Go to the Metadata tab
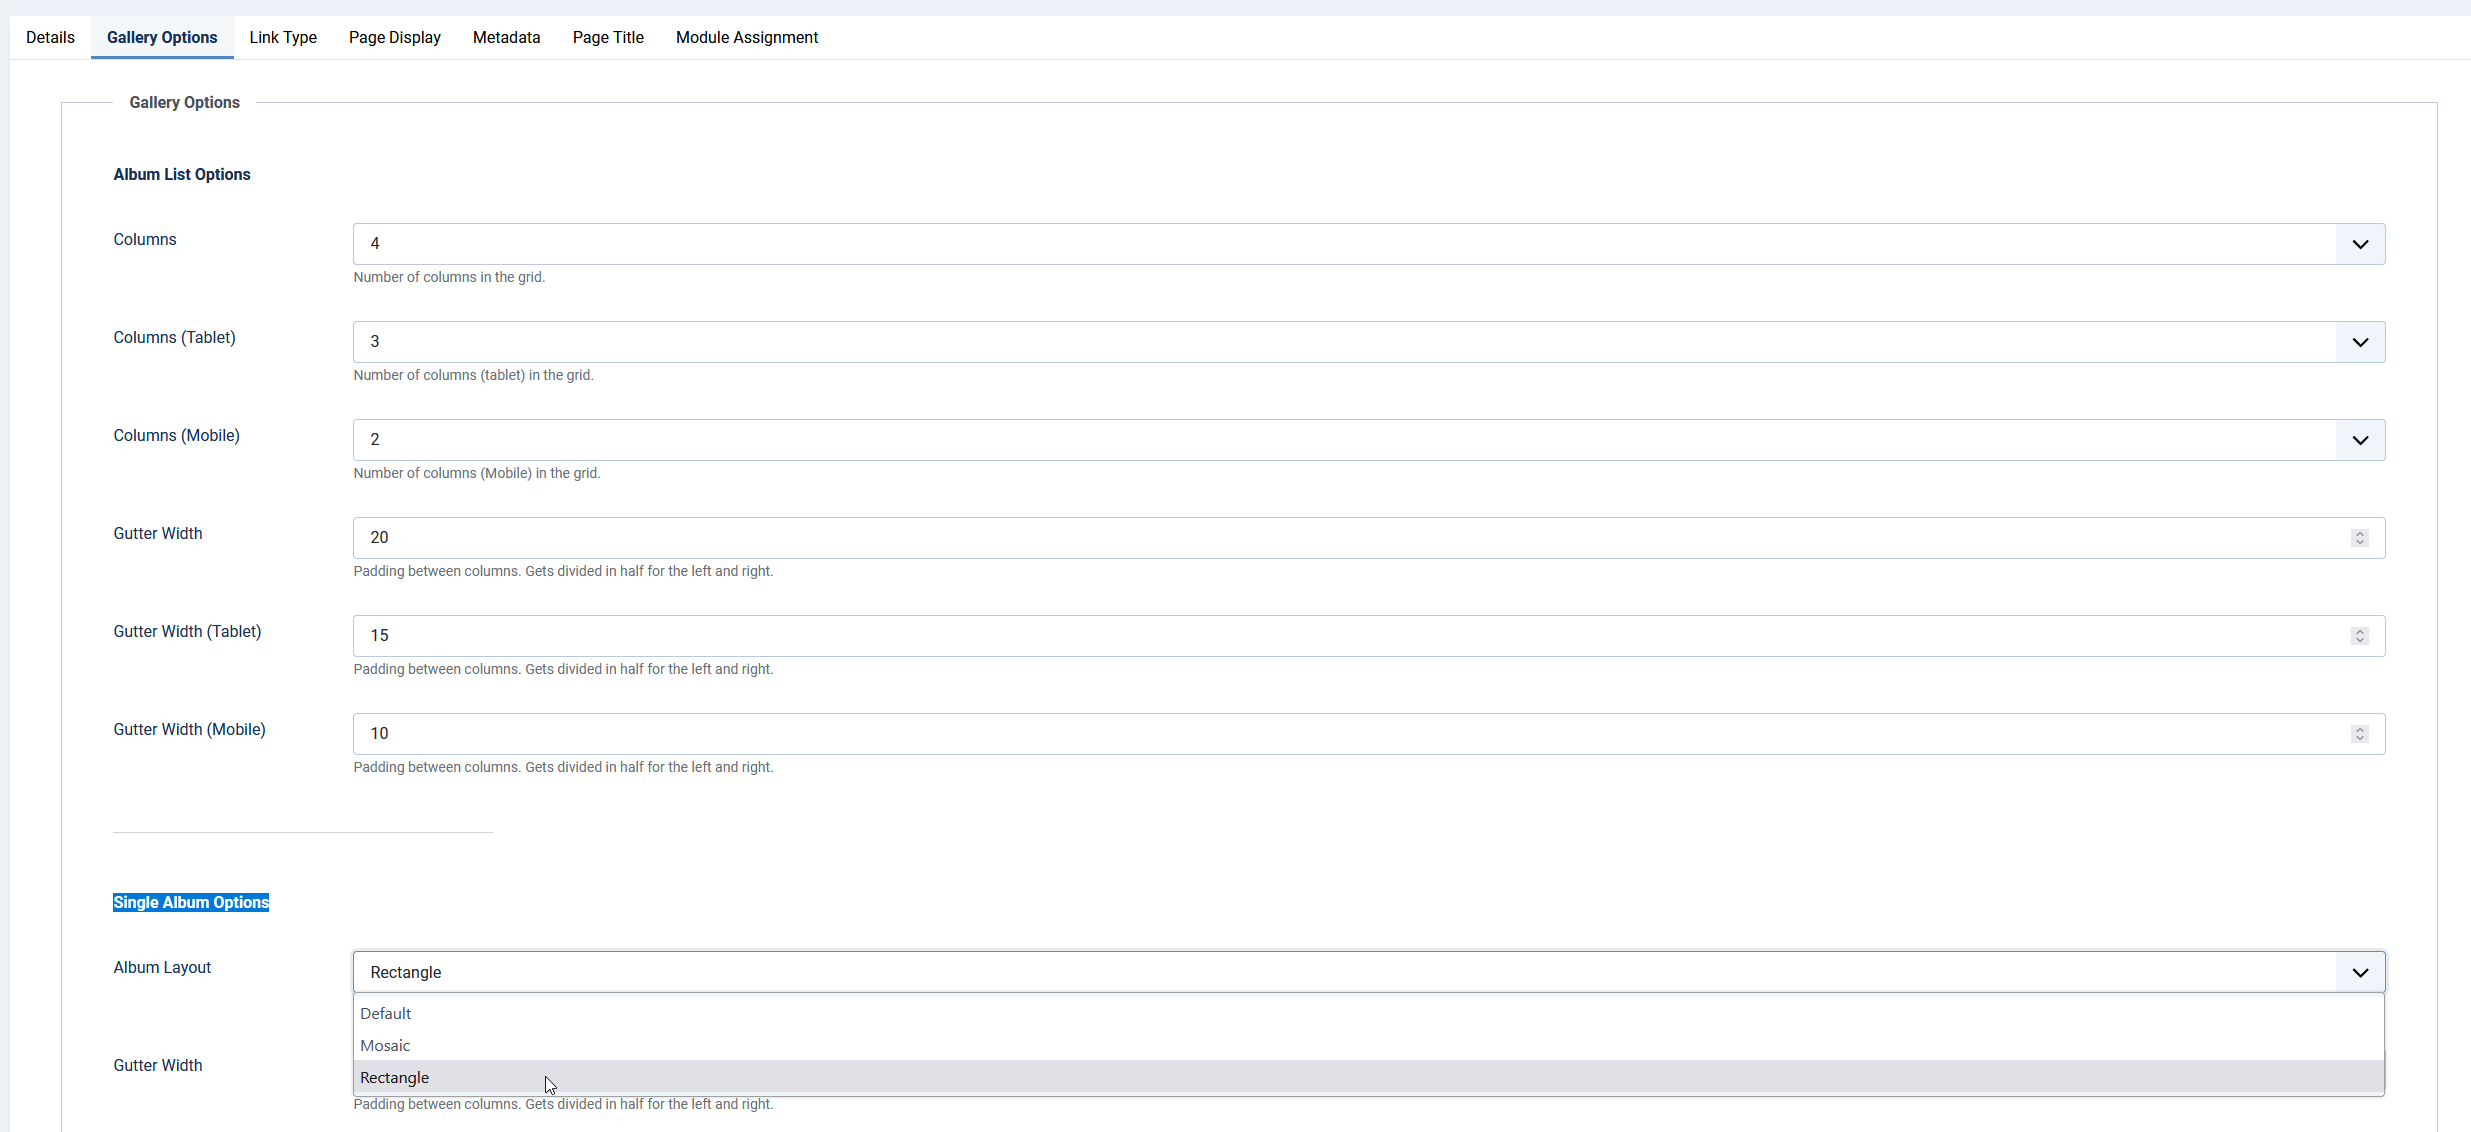 pyautogui.click(x=506, y=37)
